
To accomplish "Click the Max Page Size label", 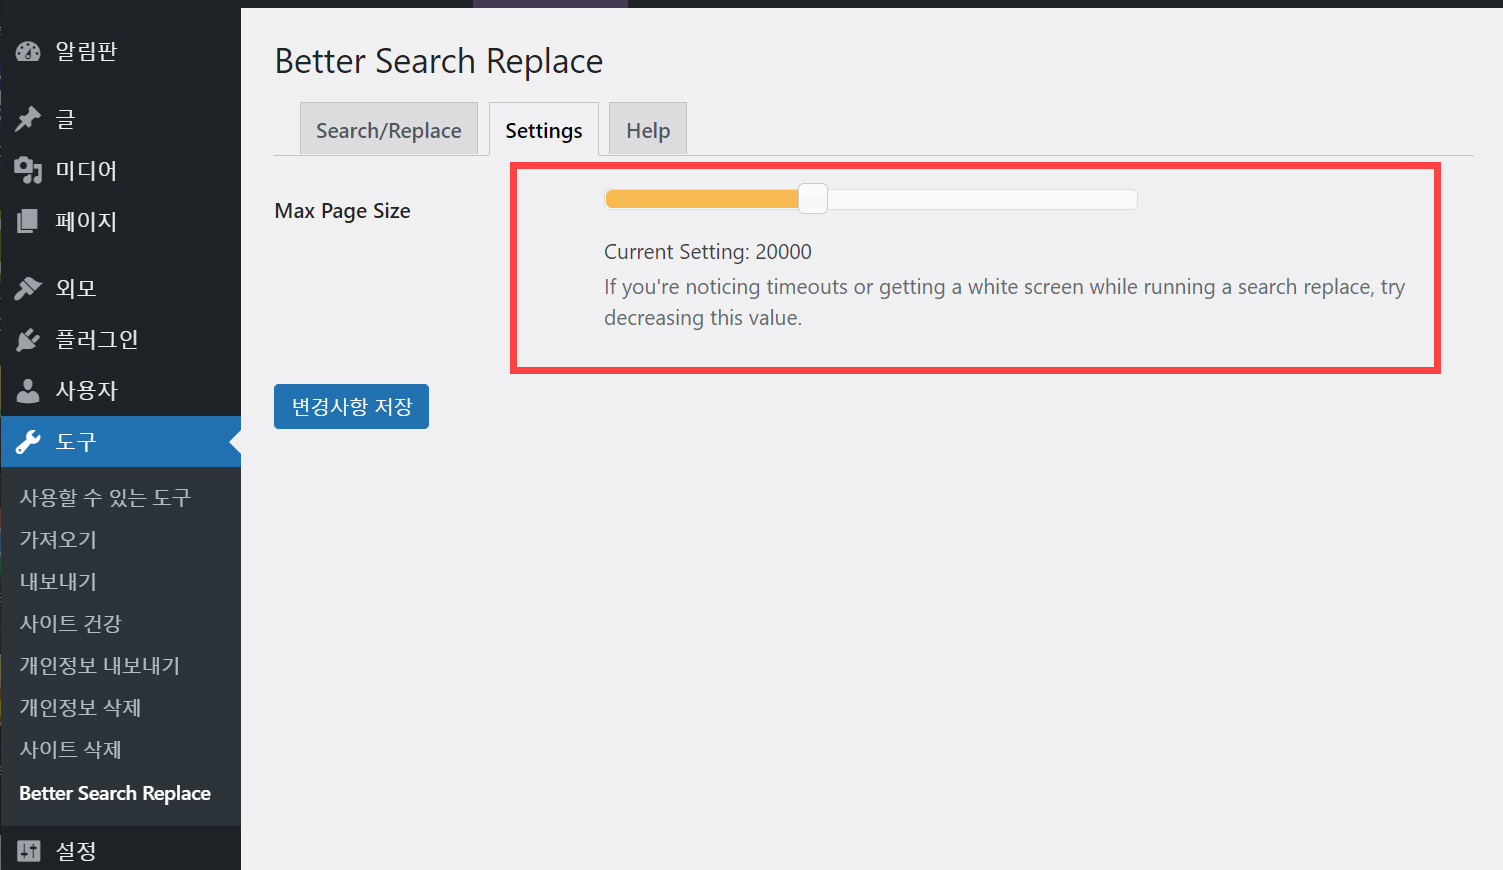I will (343, 211).
